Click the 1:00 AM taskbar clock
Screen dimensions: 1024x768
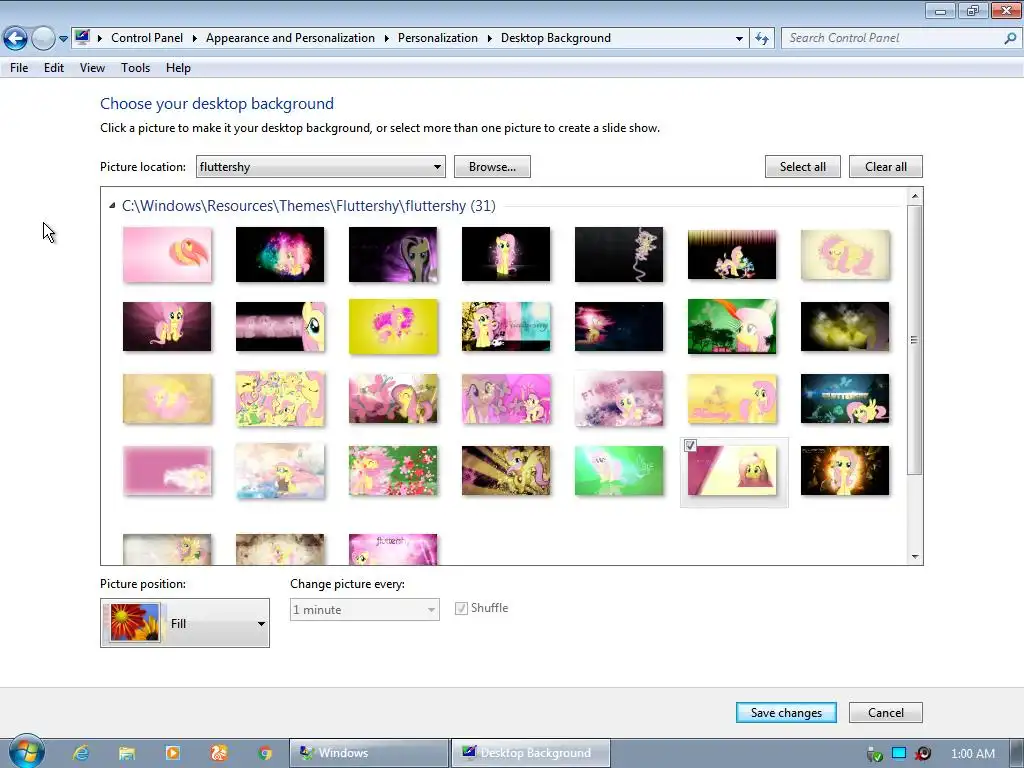pyautogui.click(x=972, y=754)
